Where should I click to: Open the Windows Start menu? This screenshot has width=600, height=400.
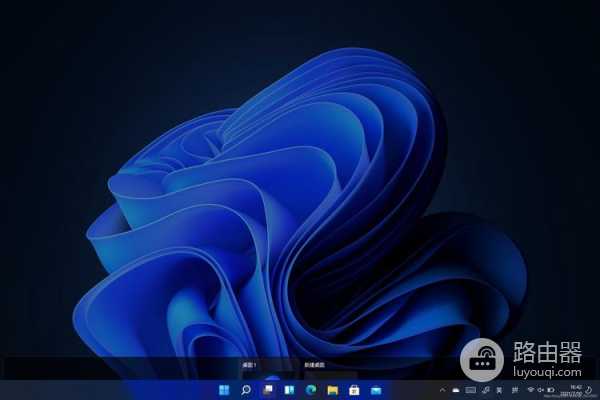(x=223, y=389)
